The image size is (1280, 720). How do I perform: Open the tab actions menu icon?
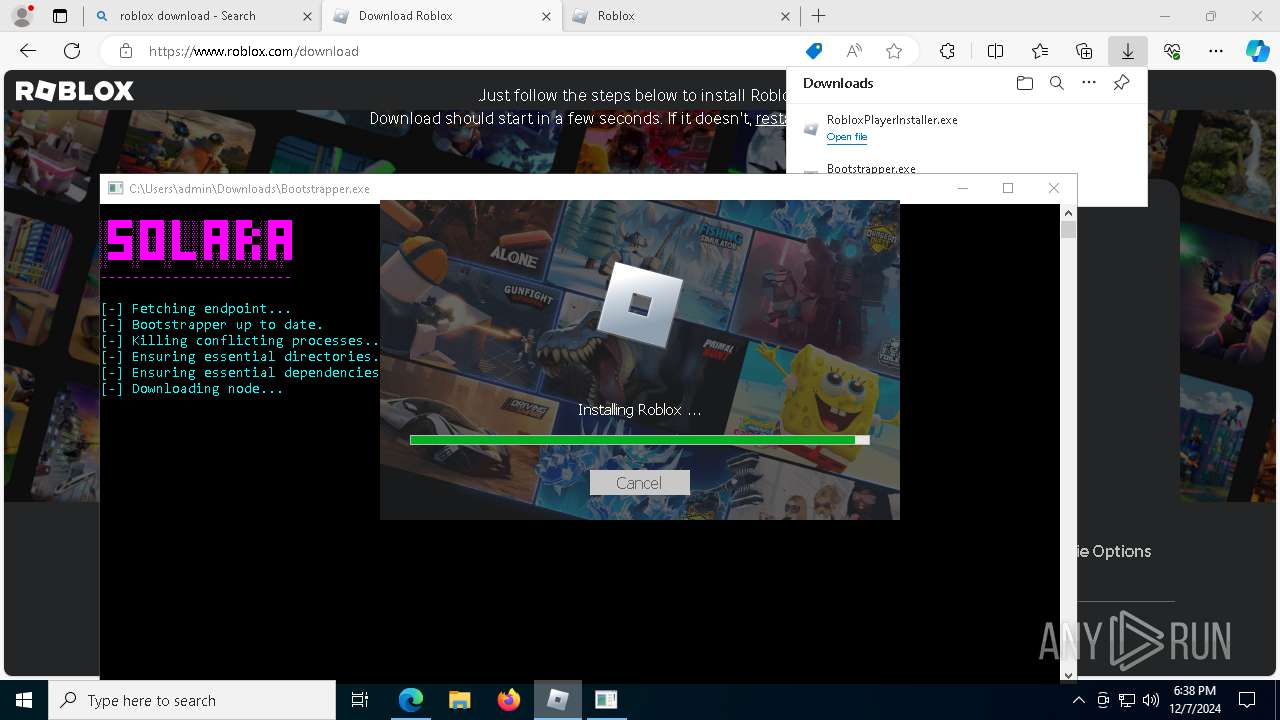[60, 16]
